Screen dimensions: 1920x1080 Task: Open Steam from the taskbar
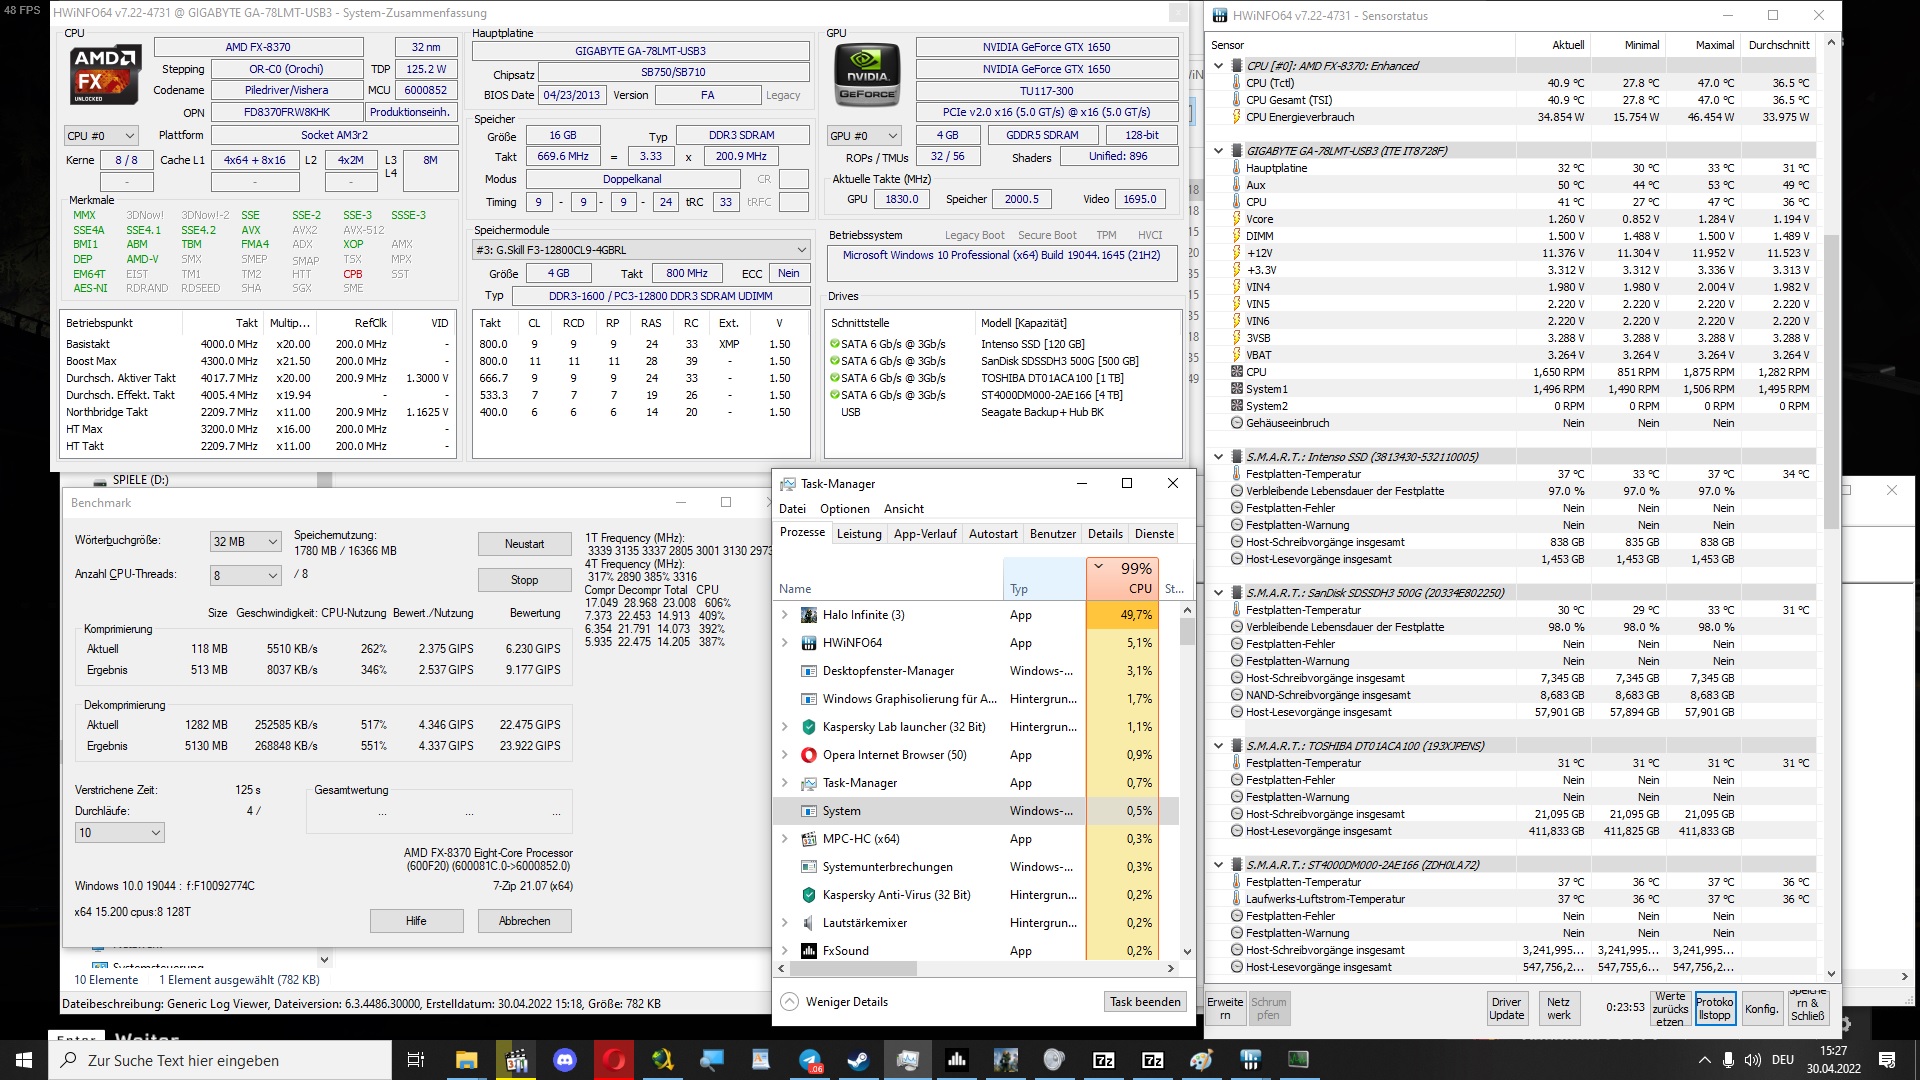pos(858,1060)
